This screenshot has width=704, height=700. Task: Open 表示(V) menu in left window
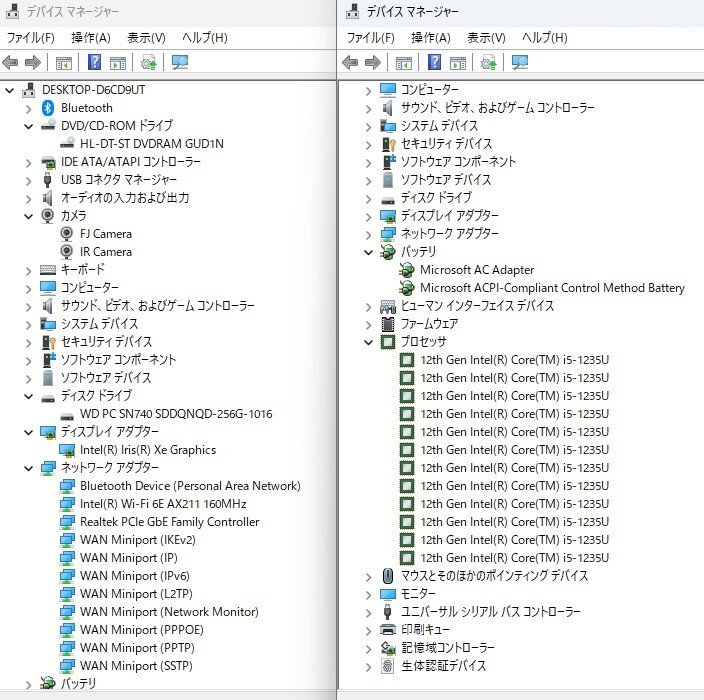click(146, 37)
